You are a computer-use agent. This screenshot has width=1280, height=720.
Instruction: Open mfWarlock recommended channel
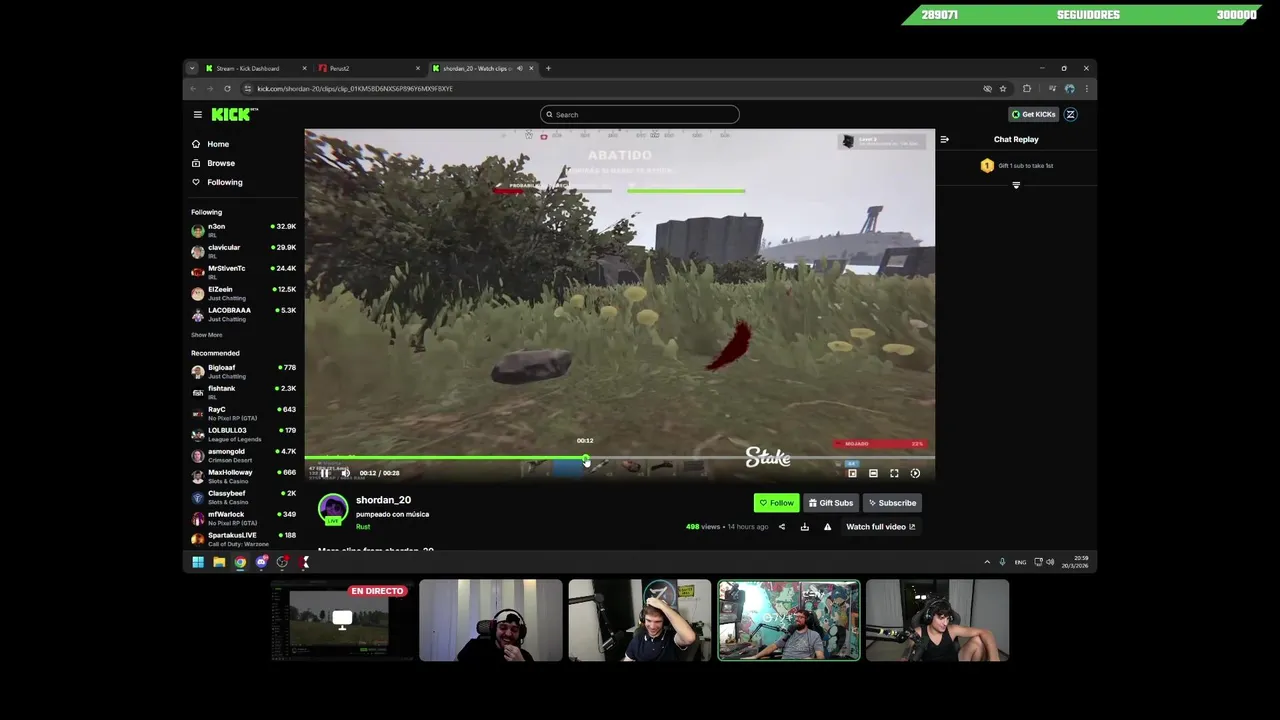click(x=244, y=518)
